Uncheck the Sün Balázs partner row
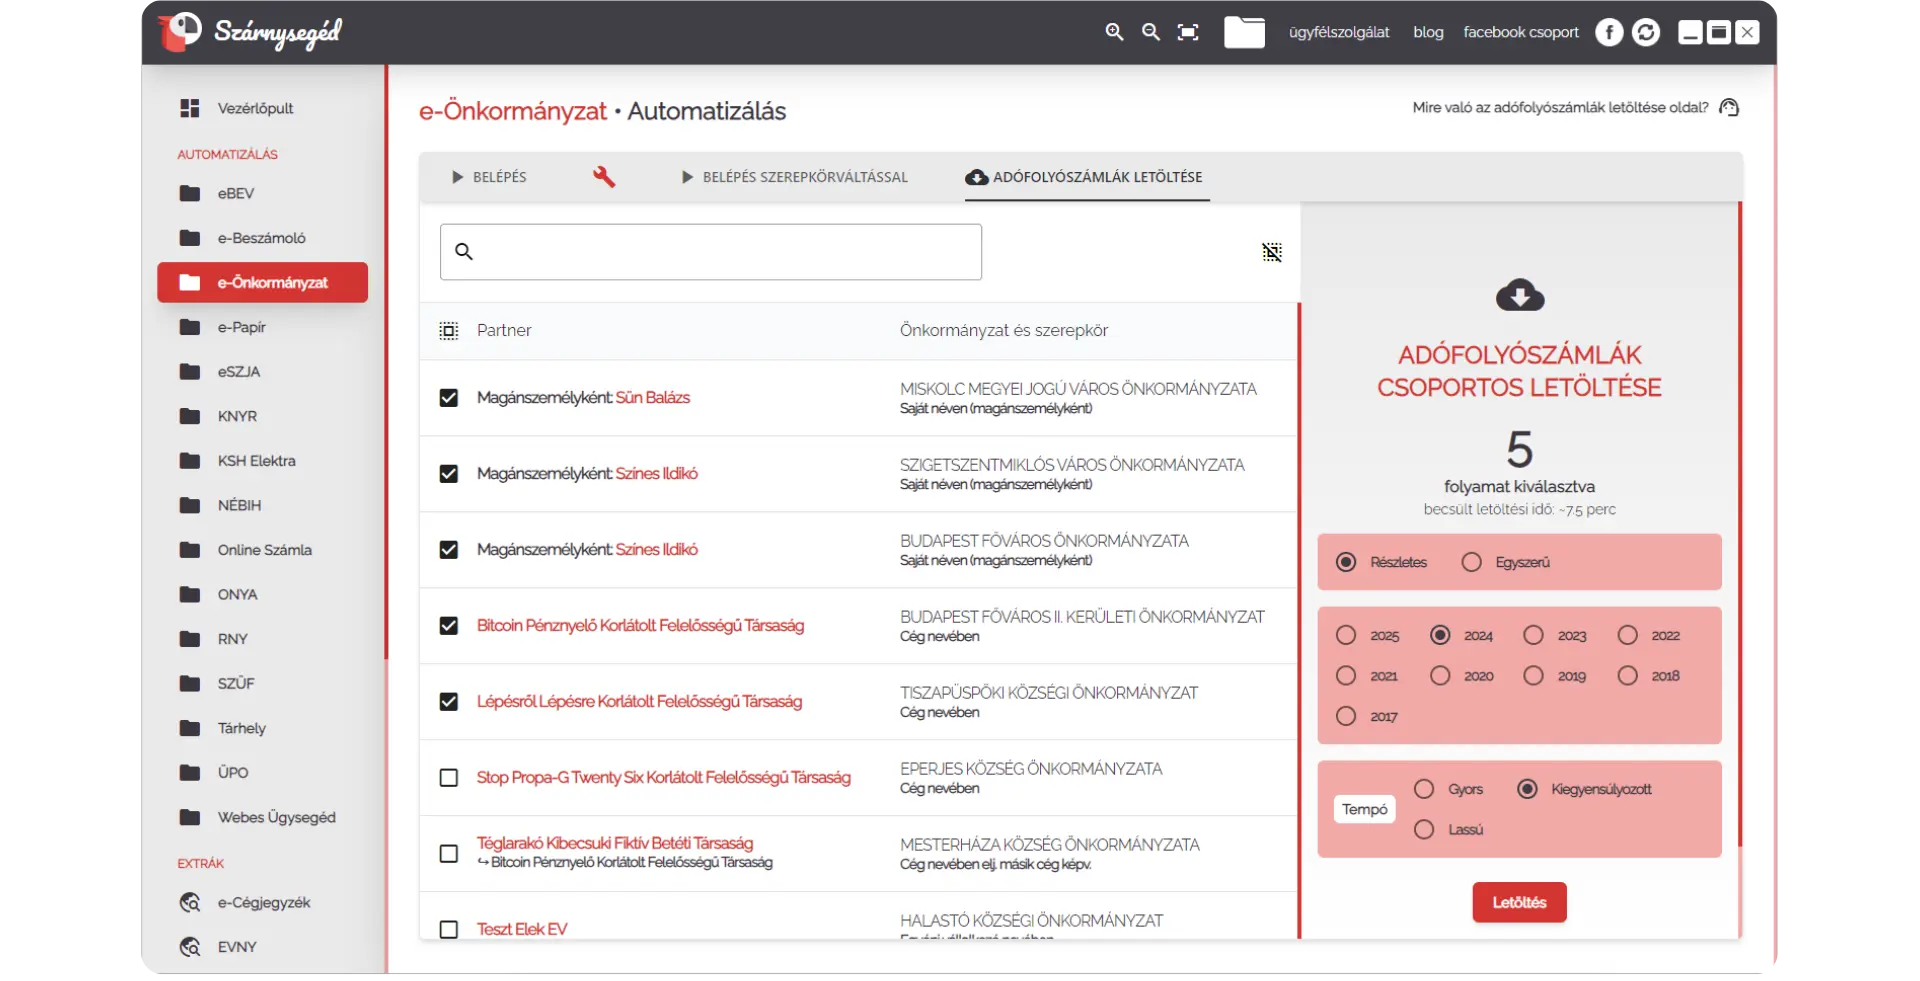Image resolution: width=1920 pixels, height=981 pixels. (449, 398)
